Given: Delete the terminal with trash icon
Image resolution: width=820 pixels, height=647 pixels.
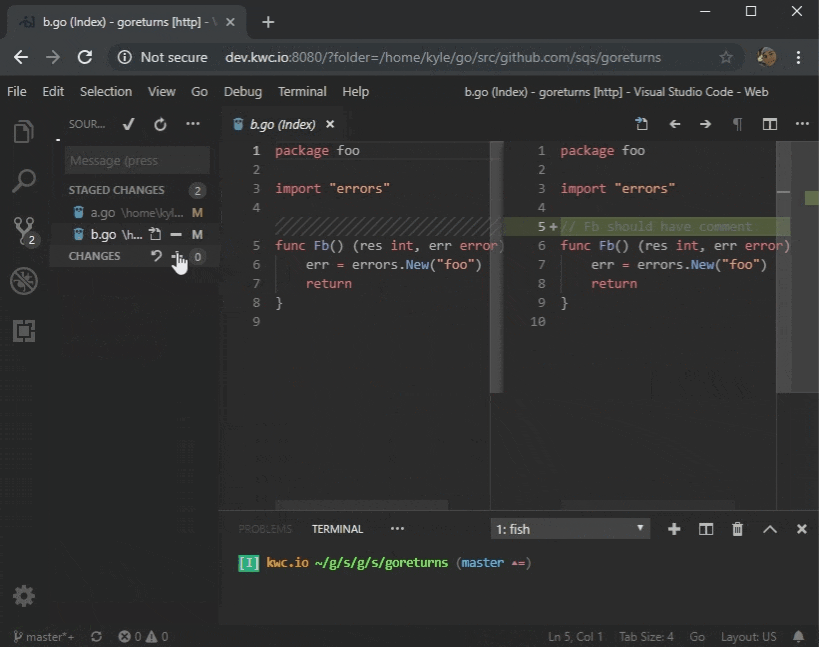Looking at the screenshot, I should point(738,529).
